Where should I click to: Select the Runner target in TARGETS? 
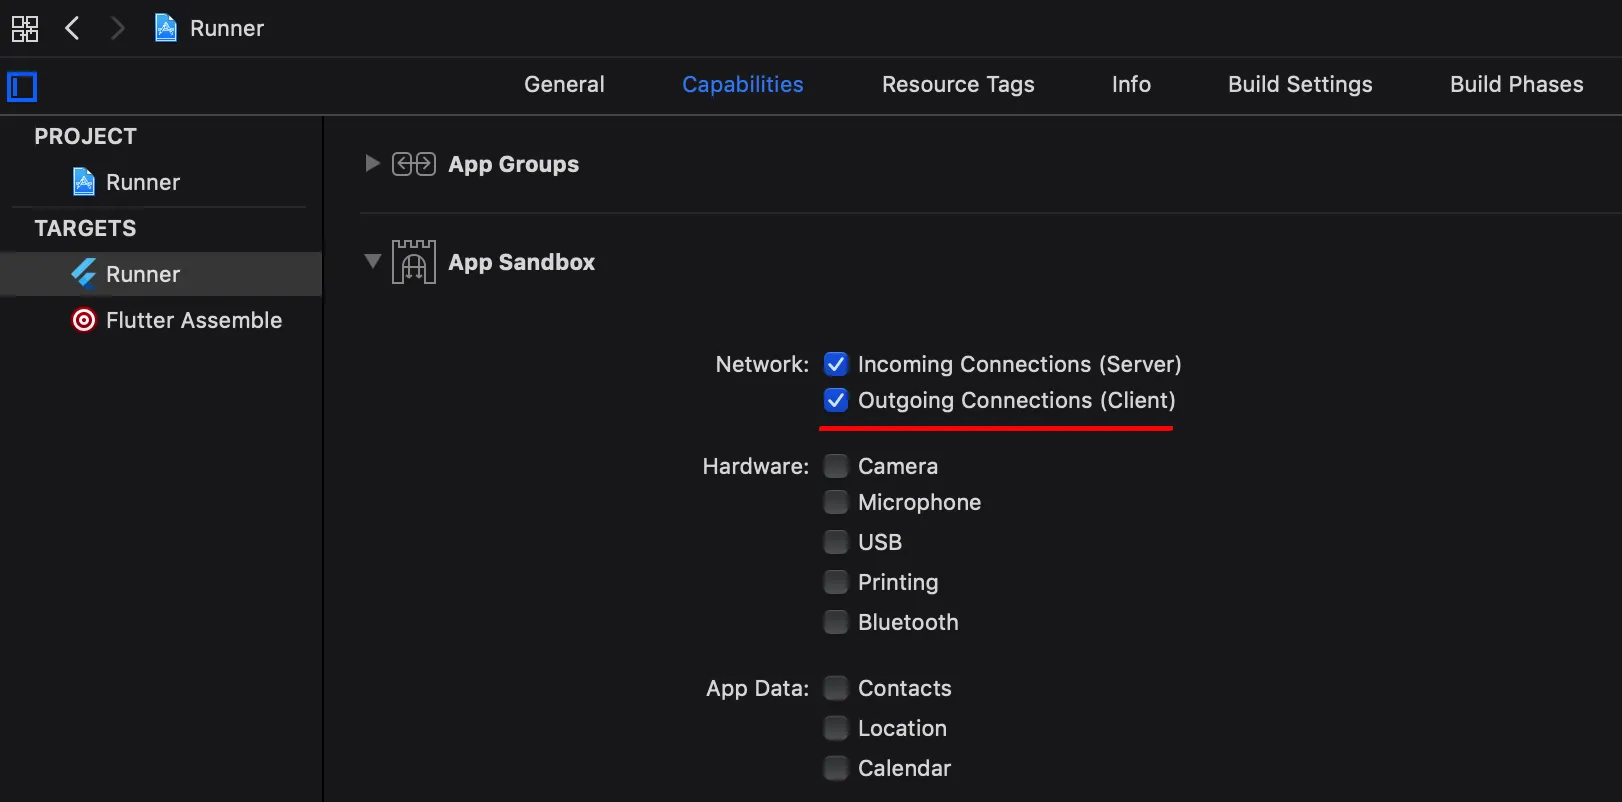pos(142,274)
